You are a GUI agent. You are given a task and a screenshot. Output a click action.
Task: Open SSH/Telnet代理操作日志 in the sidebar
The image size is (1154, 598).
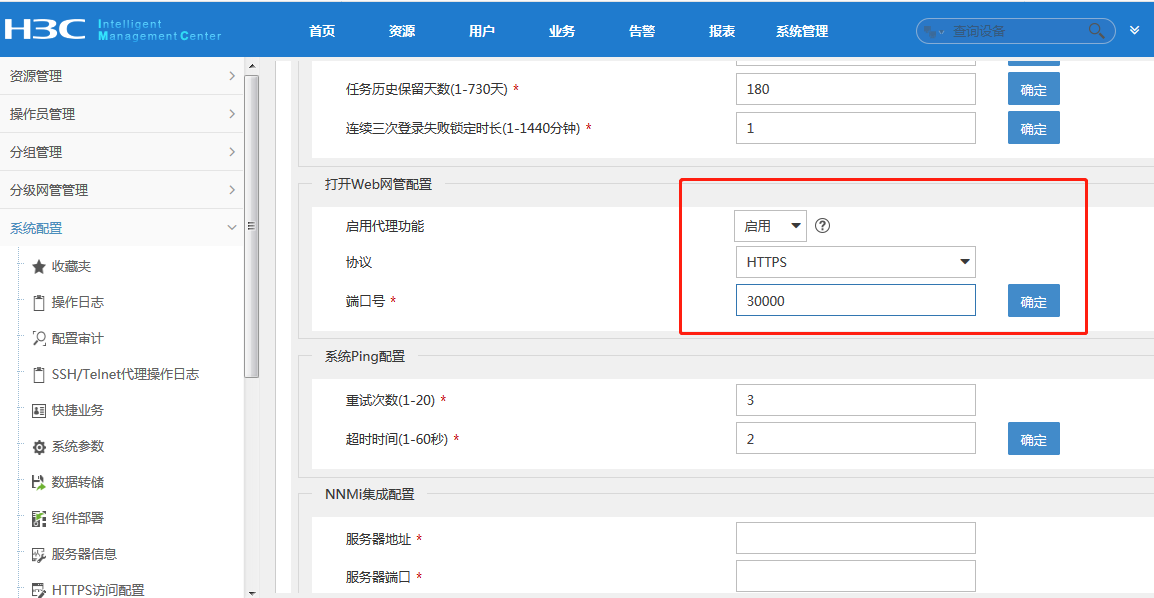click(125, 374)
